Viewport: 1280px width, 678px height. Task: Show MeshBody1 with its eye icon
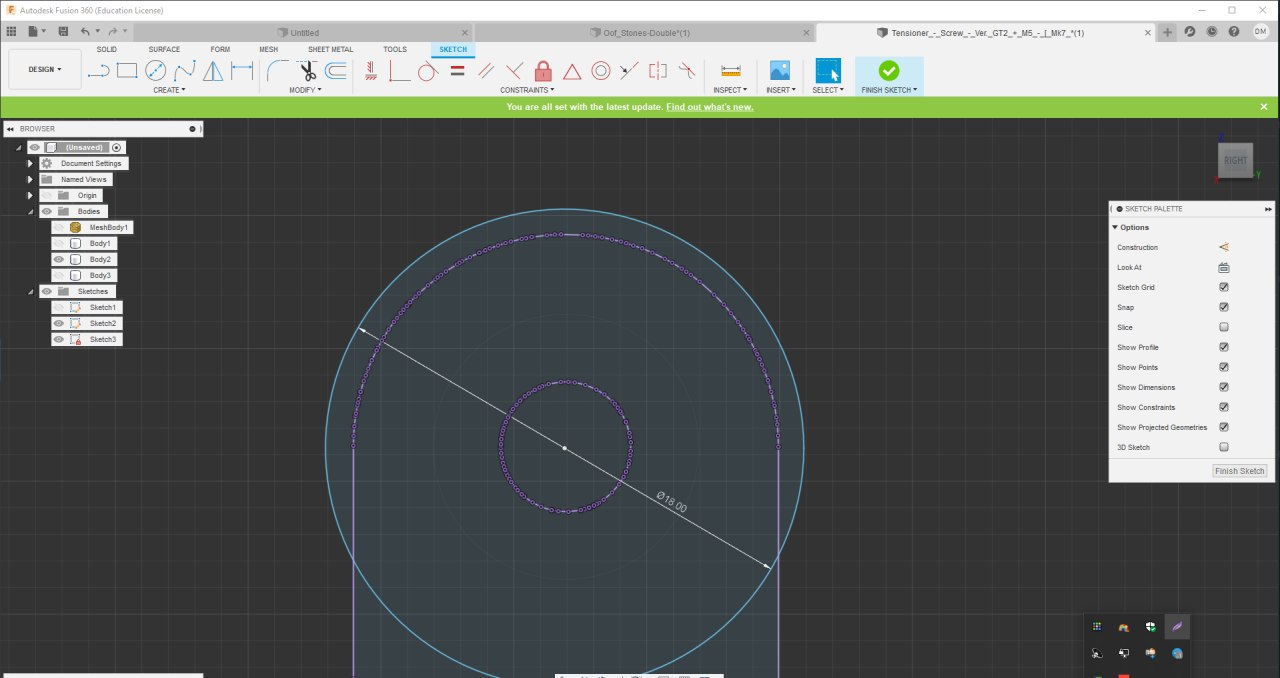click(59, 227)
